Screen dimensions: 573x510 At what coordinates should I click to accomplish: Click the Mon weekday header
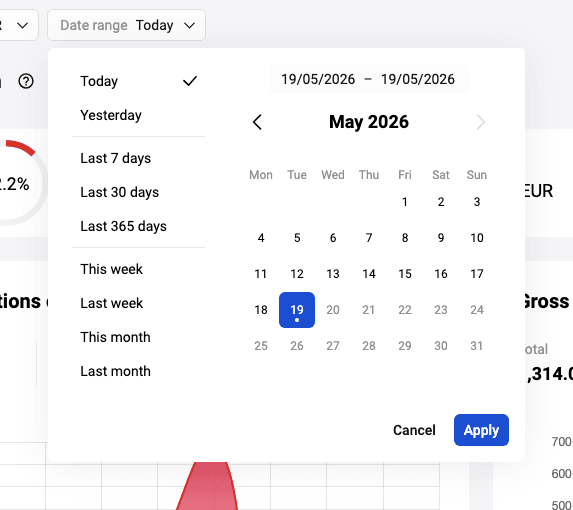[261, 175]
